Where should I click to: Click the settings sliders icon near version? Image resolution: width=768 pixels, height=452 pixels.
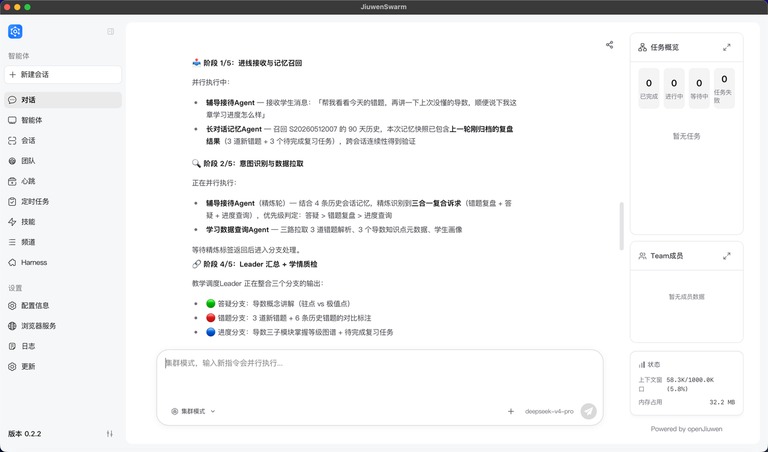(x=110, y=434)
